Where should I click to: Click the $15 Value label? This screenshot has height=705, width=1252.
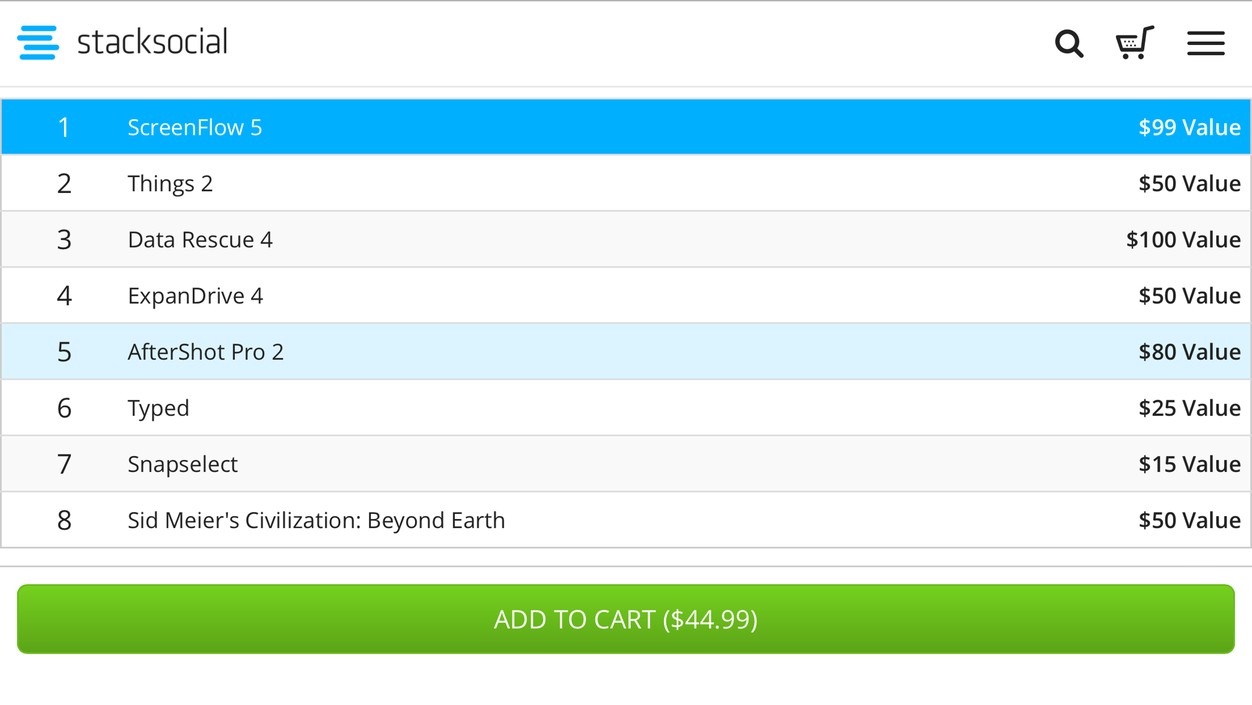[1189, 464]
